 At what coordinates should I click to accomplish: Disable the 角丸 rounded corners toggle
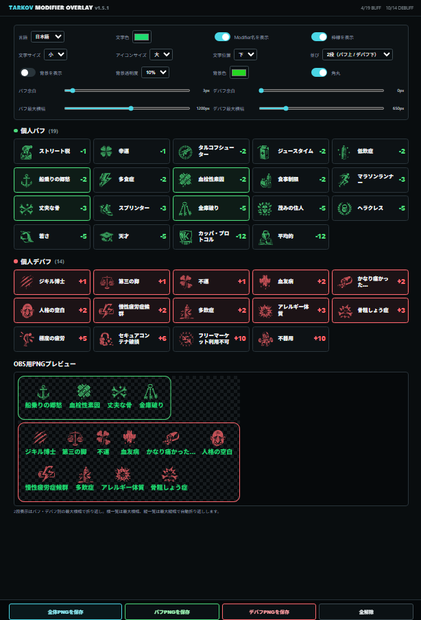click(x=319, y=73)
